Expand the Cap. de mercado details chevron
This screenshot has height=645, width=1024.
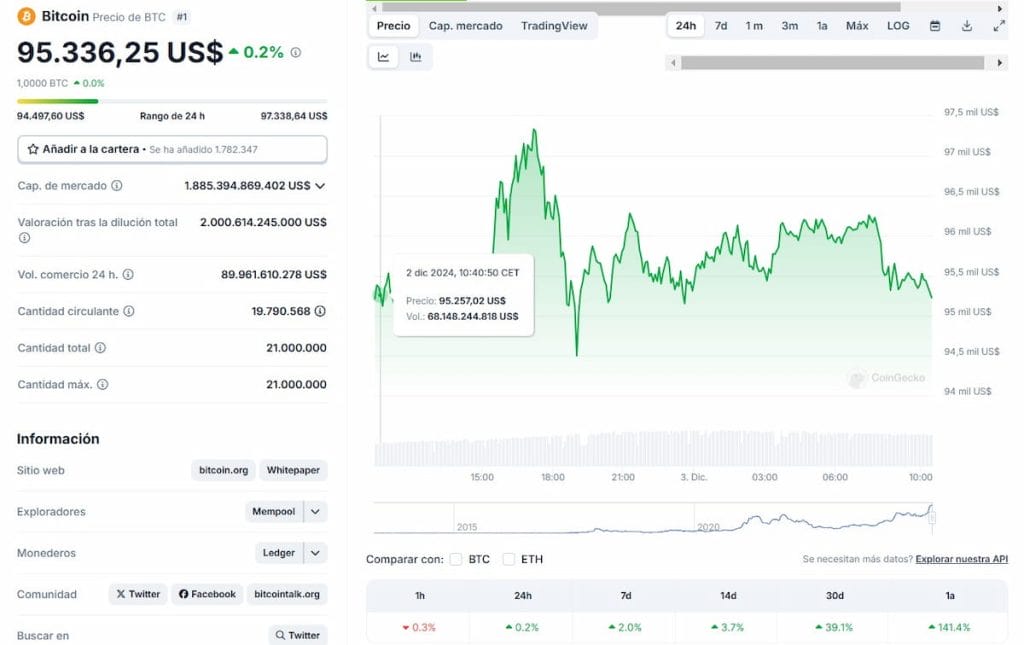pyautogui.click(x=322, y=186)
